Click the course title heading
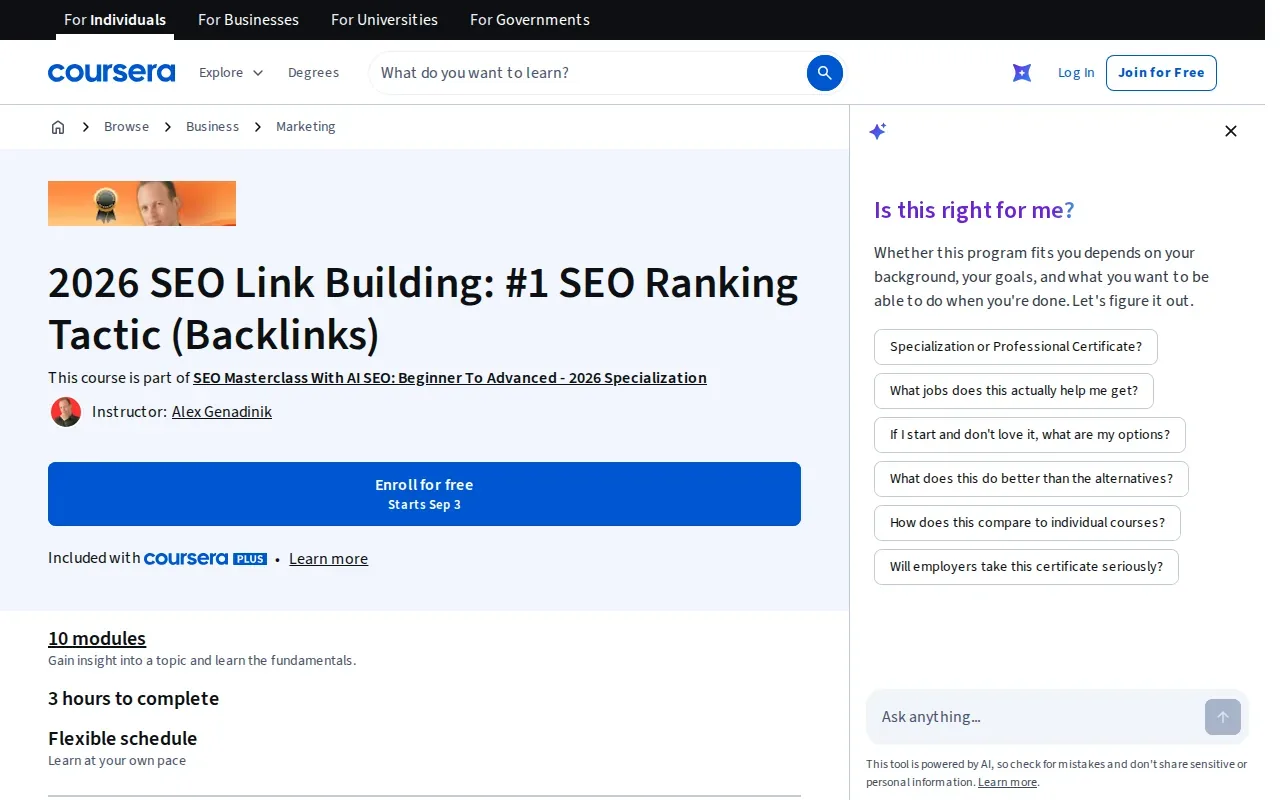This screenshot has width=1280, height=800. tap(423, 309)
